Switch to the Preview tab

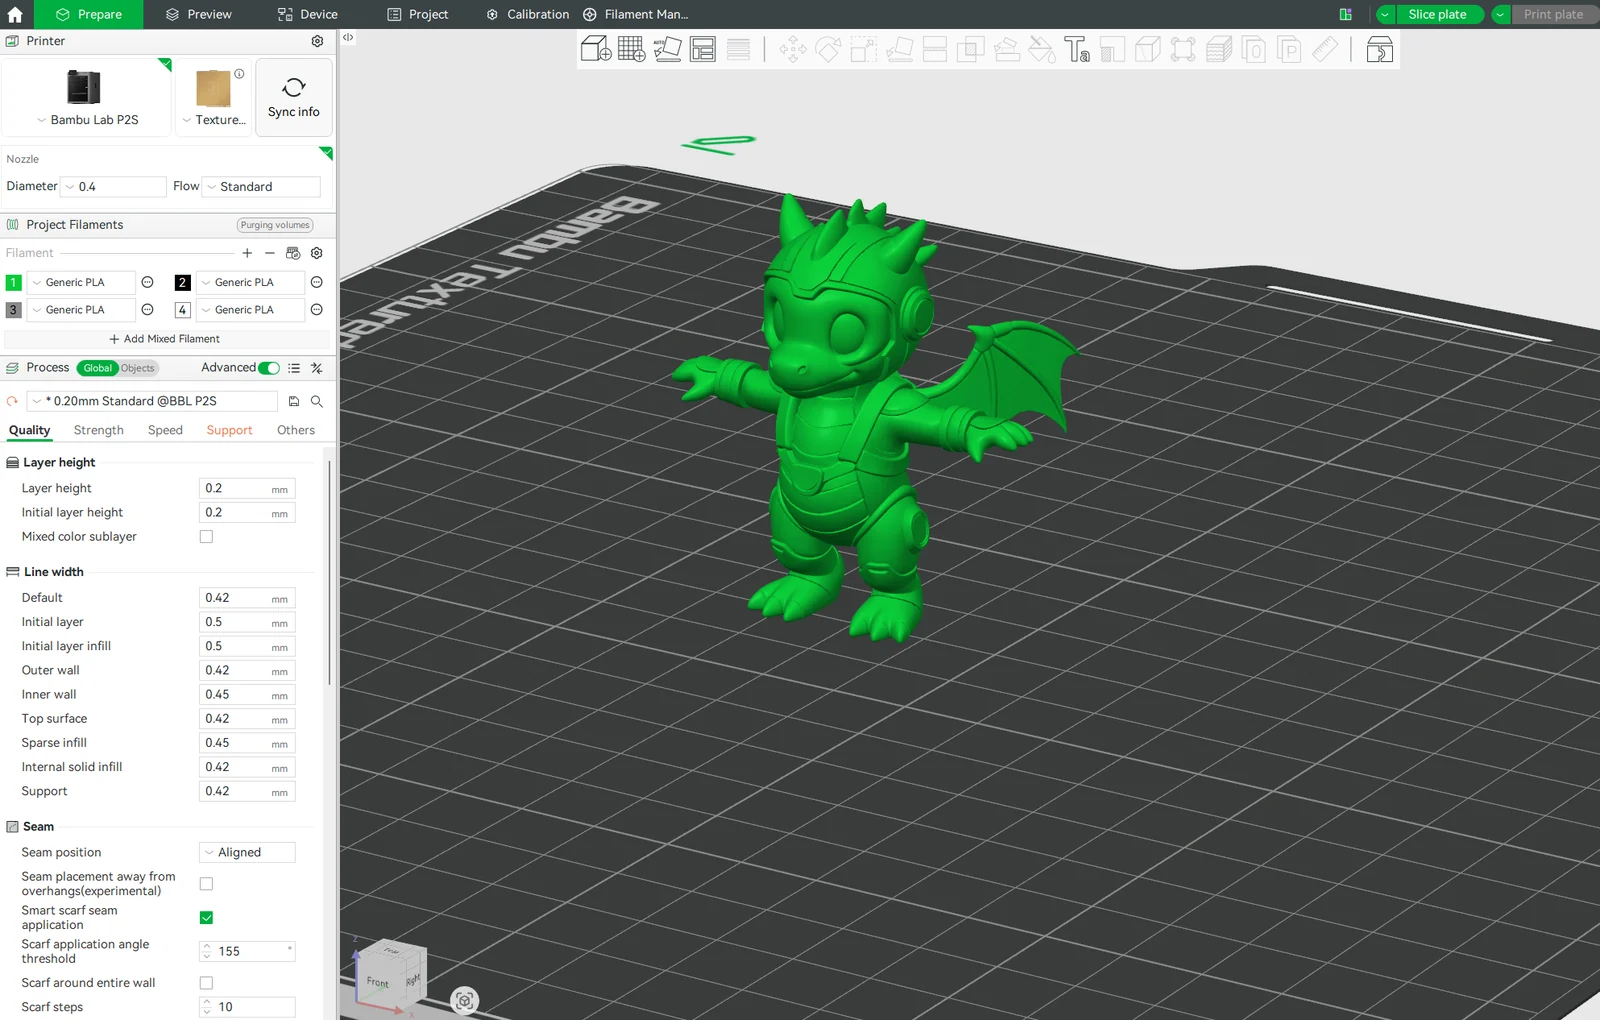[x=198, y=14]
